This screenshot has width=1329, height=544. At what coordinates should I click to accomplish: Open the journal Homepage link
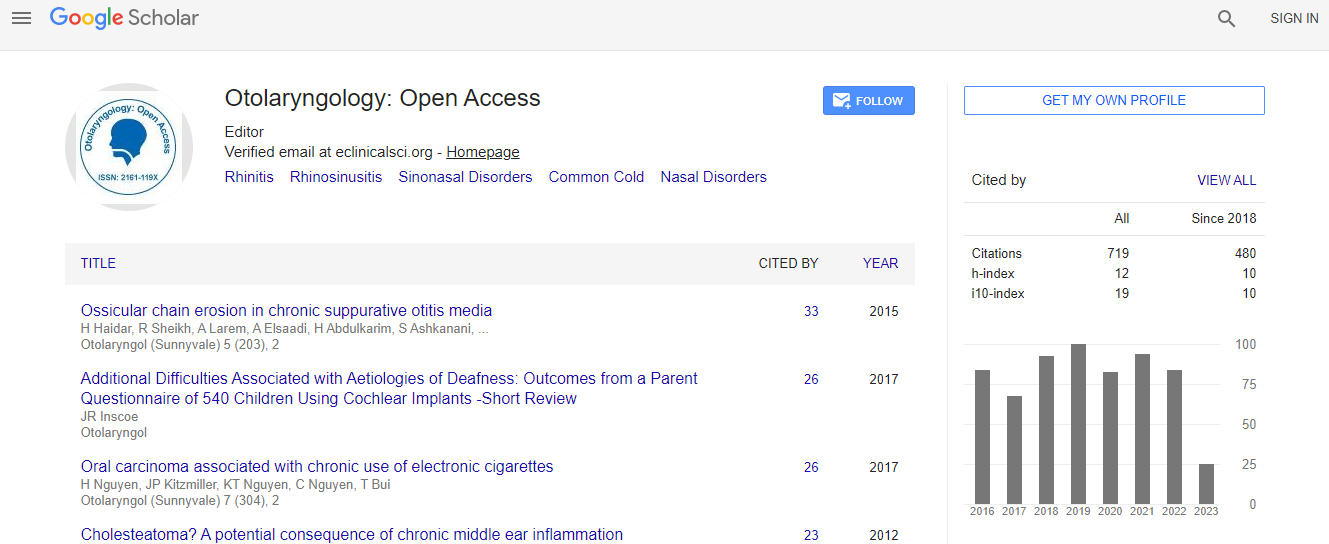point(482,152)
